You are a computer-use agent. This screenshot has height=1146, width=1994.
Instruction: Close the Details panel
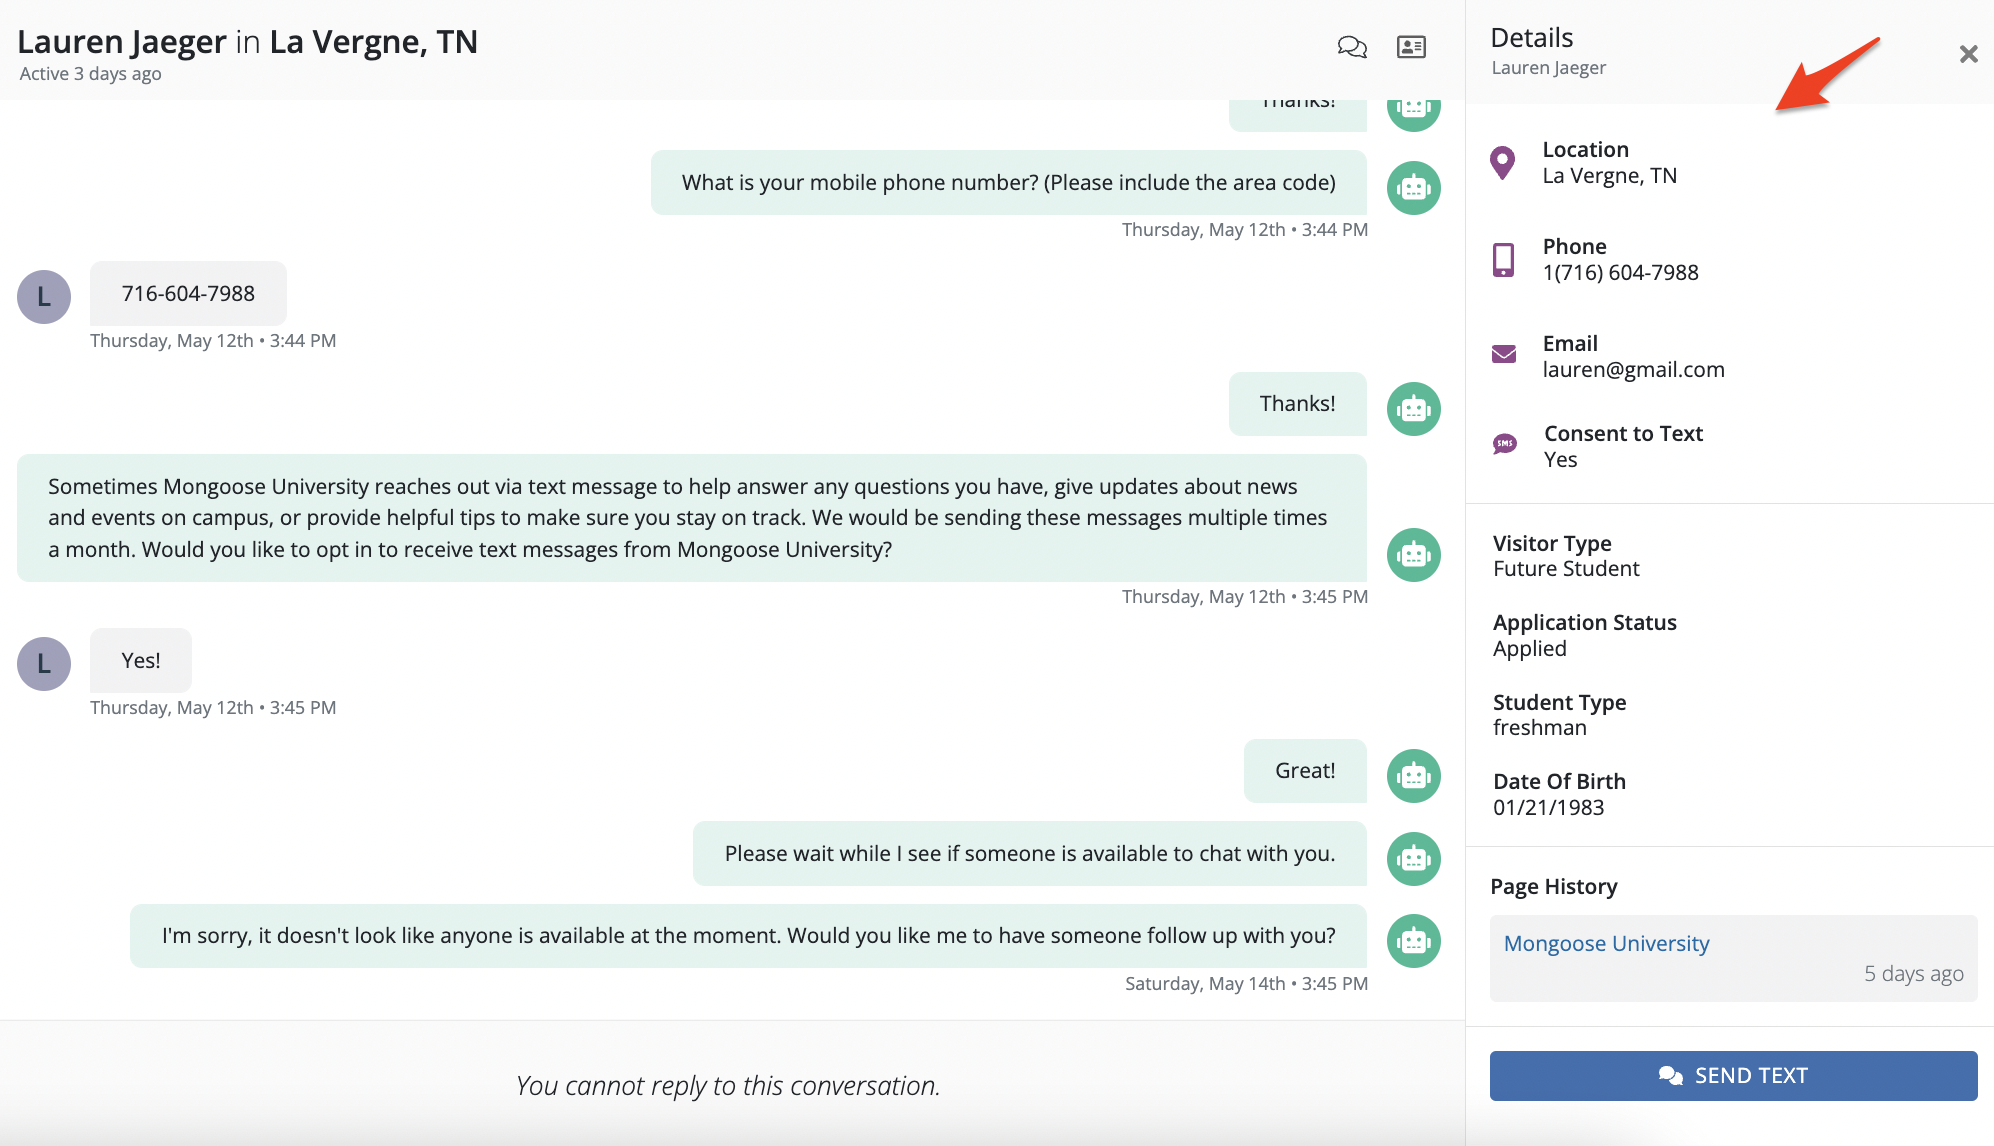pos(1968,54)
